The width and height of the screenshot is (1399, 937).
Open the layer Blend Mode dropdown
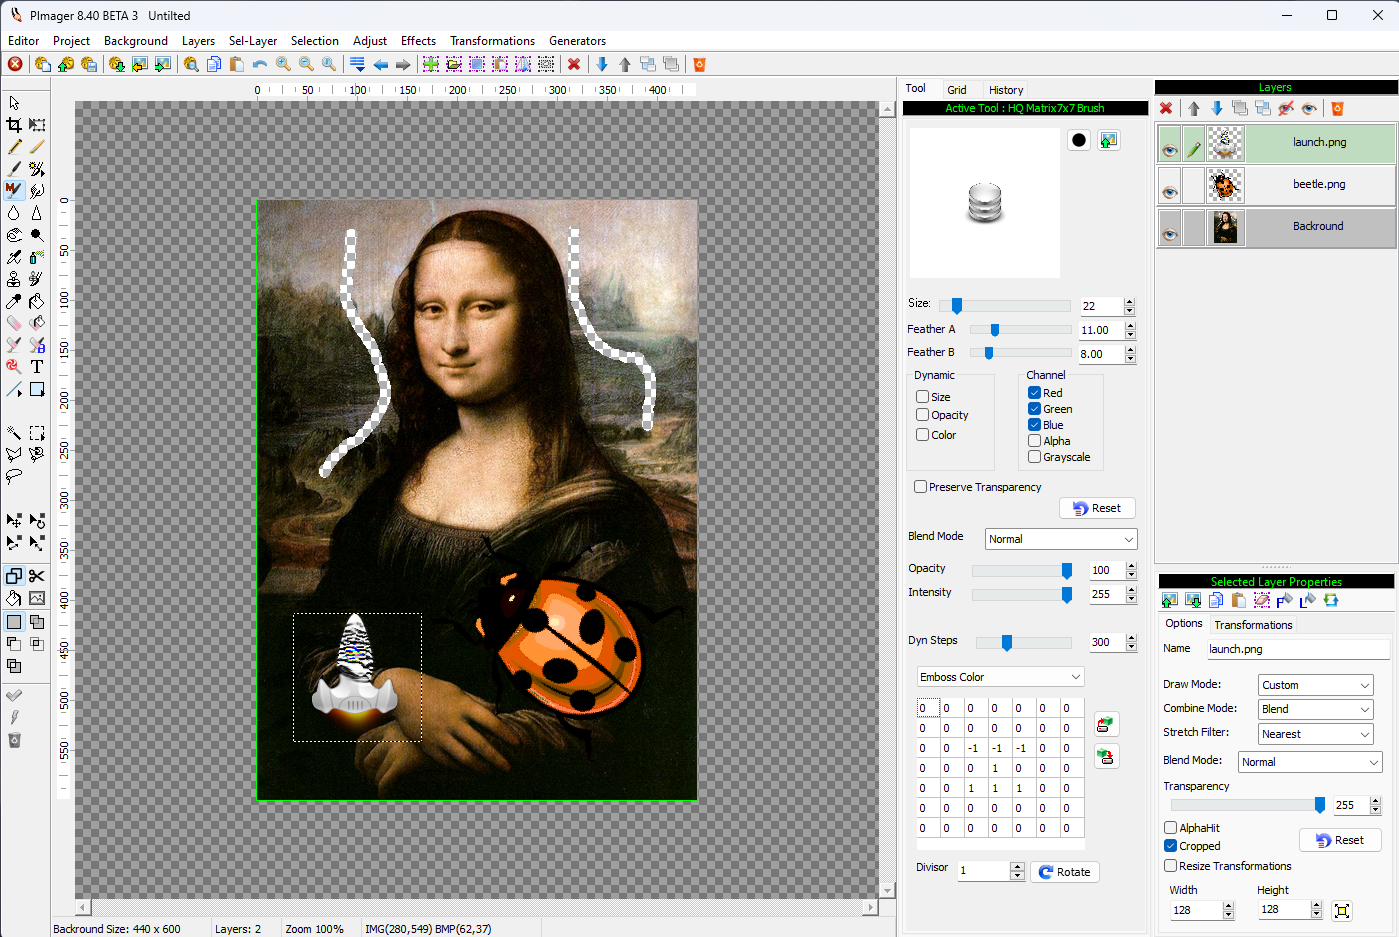[x=1310, y=762]
